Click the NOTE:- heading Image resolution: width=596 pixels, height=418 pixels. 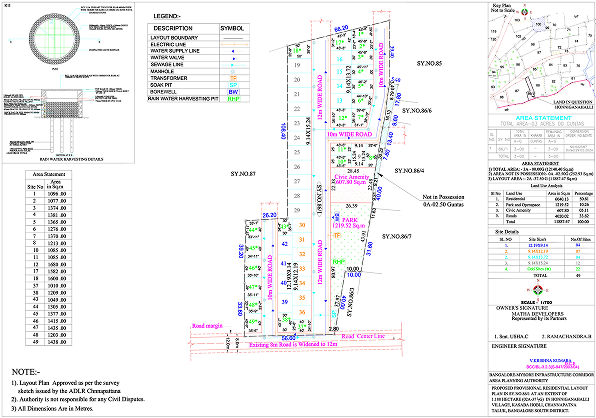[x=26, y=372]
